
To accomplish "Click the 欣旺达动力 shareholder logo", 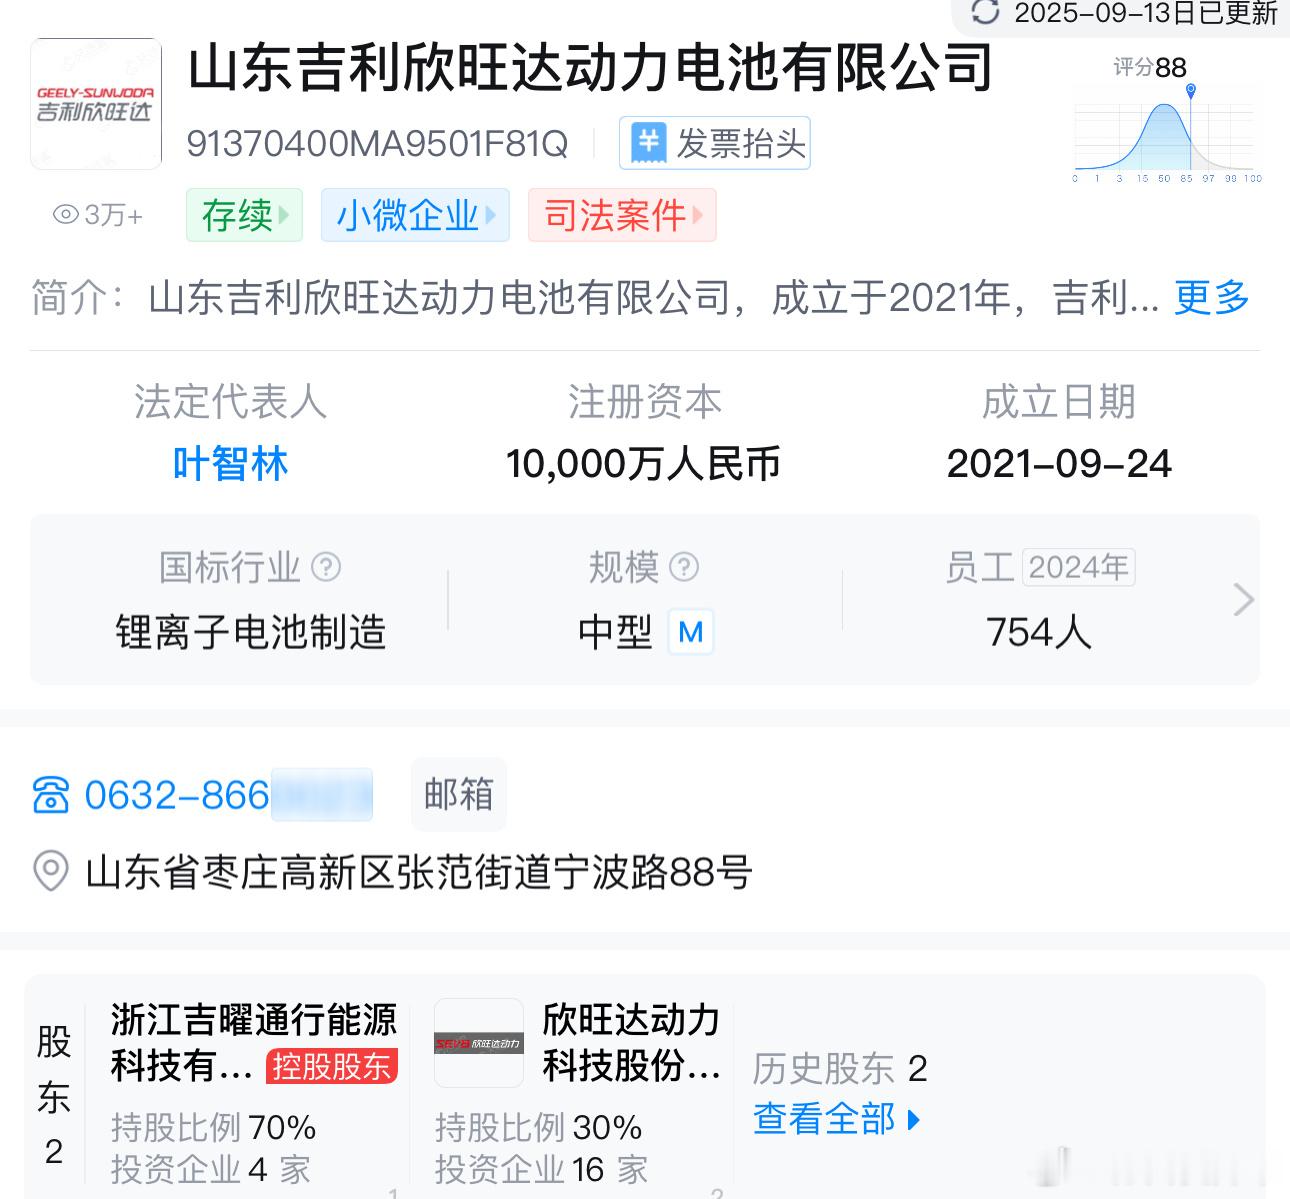I will point(479,1043).
